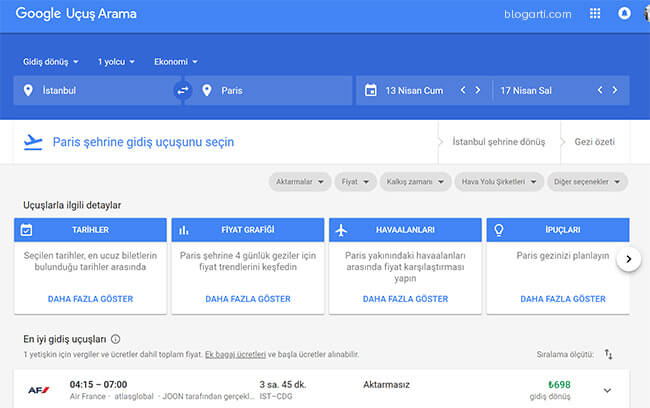Viewport: 650px width, 408px height.
Task: Open the HAVAALANLARI airplane card
Action: point(405,266)
